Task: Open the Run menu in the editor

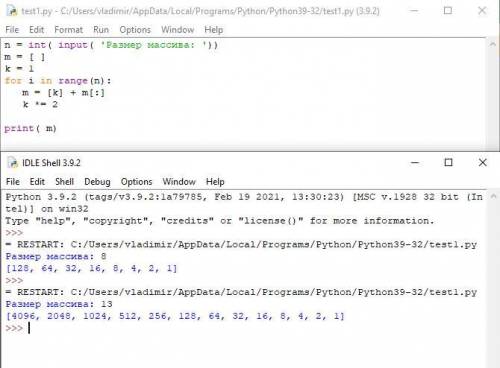Action: (101, 30)
